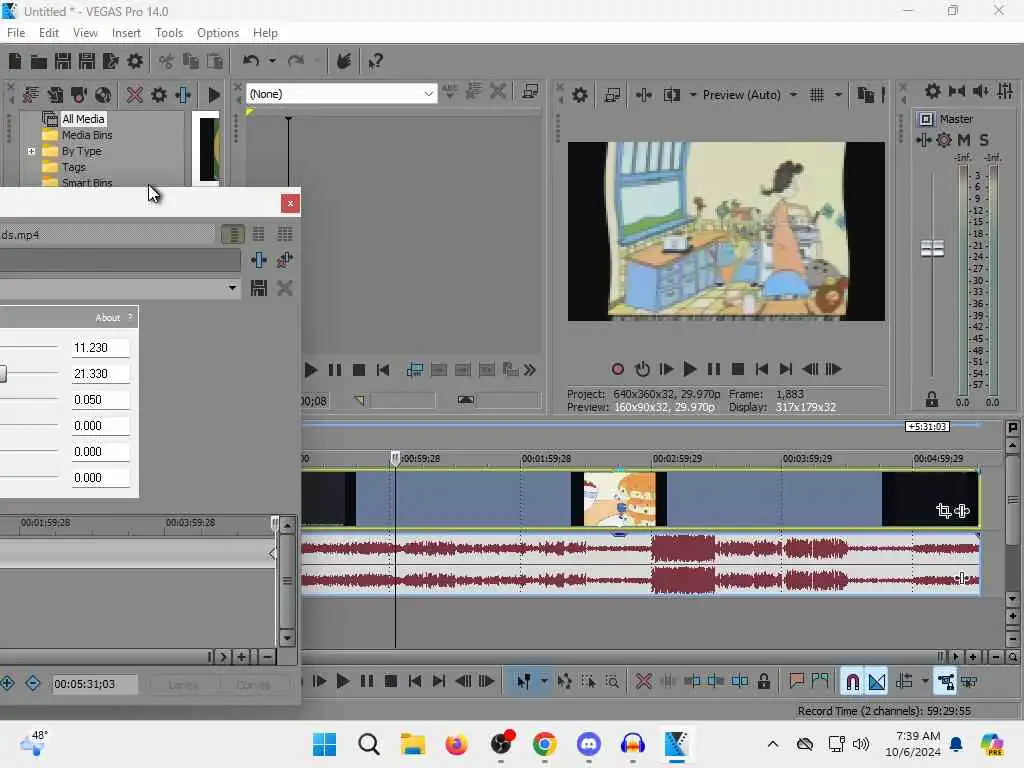This screenshot has height=768, width=1024.
Task: Click the Get Media from Web globe icon
Action: click(x=103, y=95)
